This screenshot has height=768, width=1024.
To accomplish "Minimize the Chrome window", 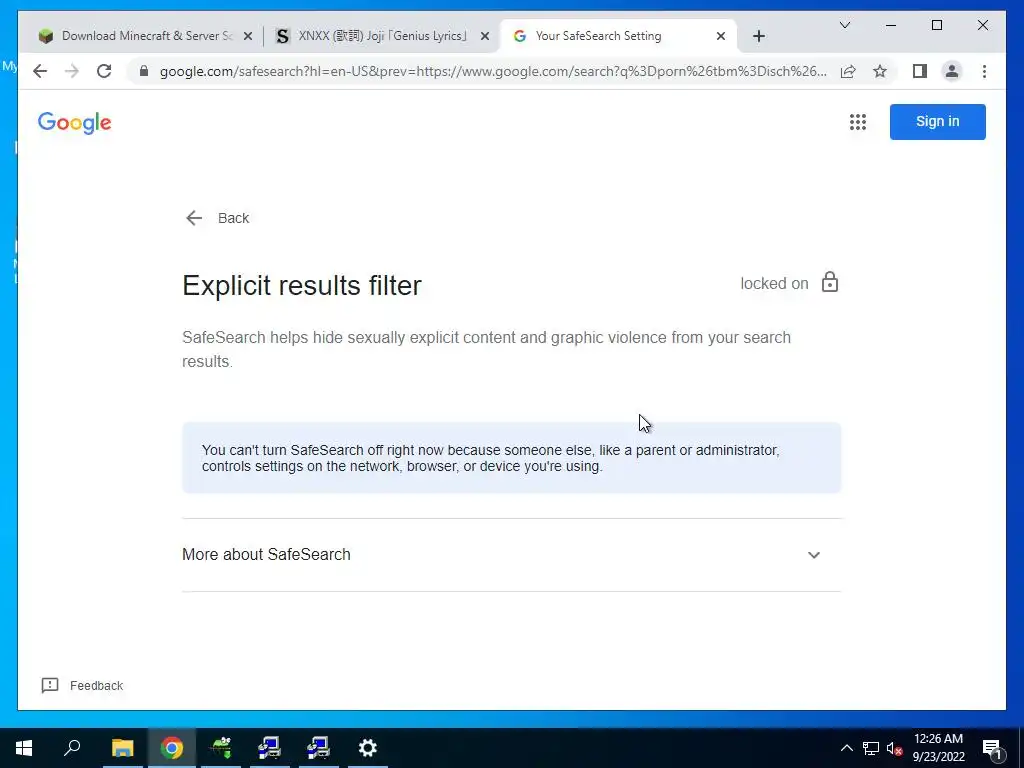I will 891,25.
